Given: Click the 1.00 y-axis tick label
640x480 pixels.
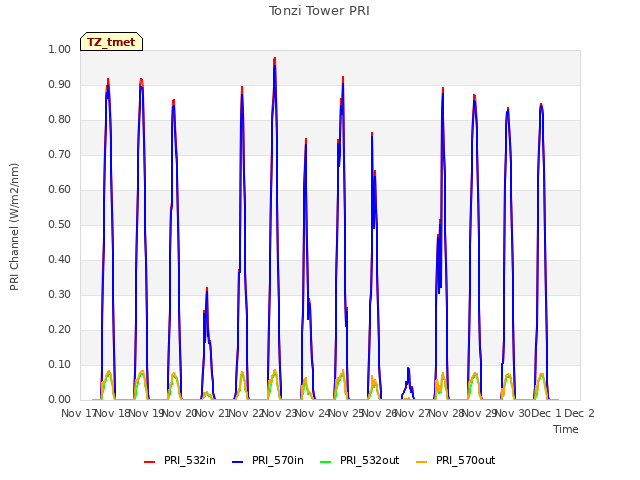Looking at the screenshot, I should (x=60, y=49).
